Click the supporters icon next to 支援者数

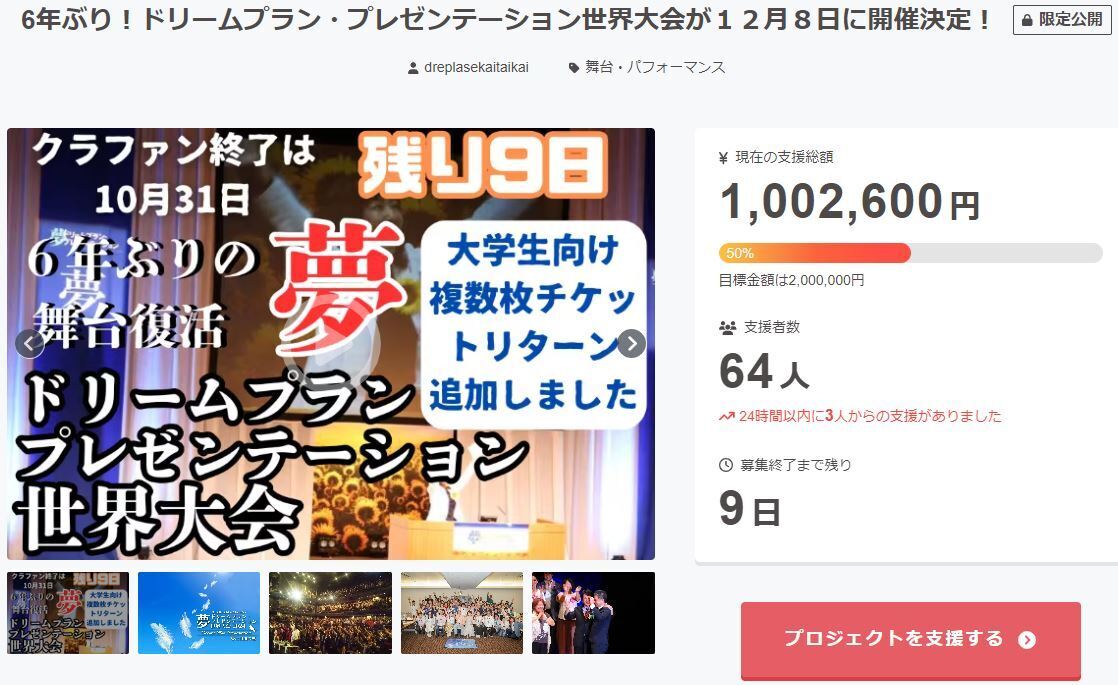(727, 328)
